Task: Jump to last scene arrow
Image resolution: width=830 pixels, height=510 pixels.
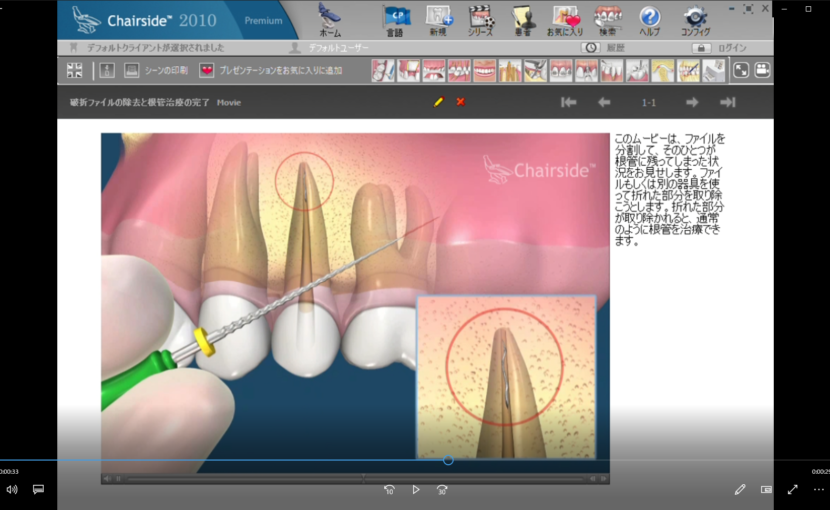Action: point(728,102)
